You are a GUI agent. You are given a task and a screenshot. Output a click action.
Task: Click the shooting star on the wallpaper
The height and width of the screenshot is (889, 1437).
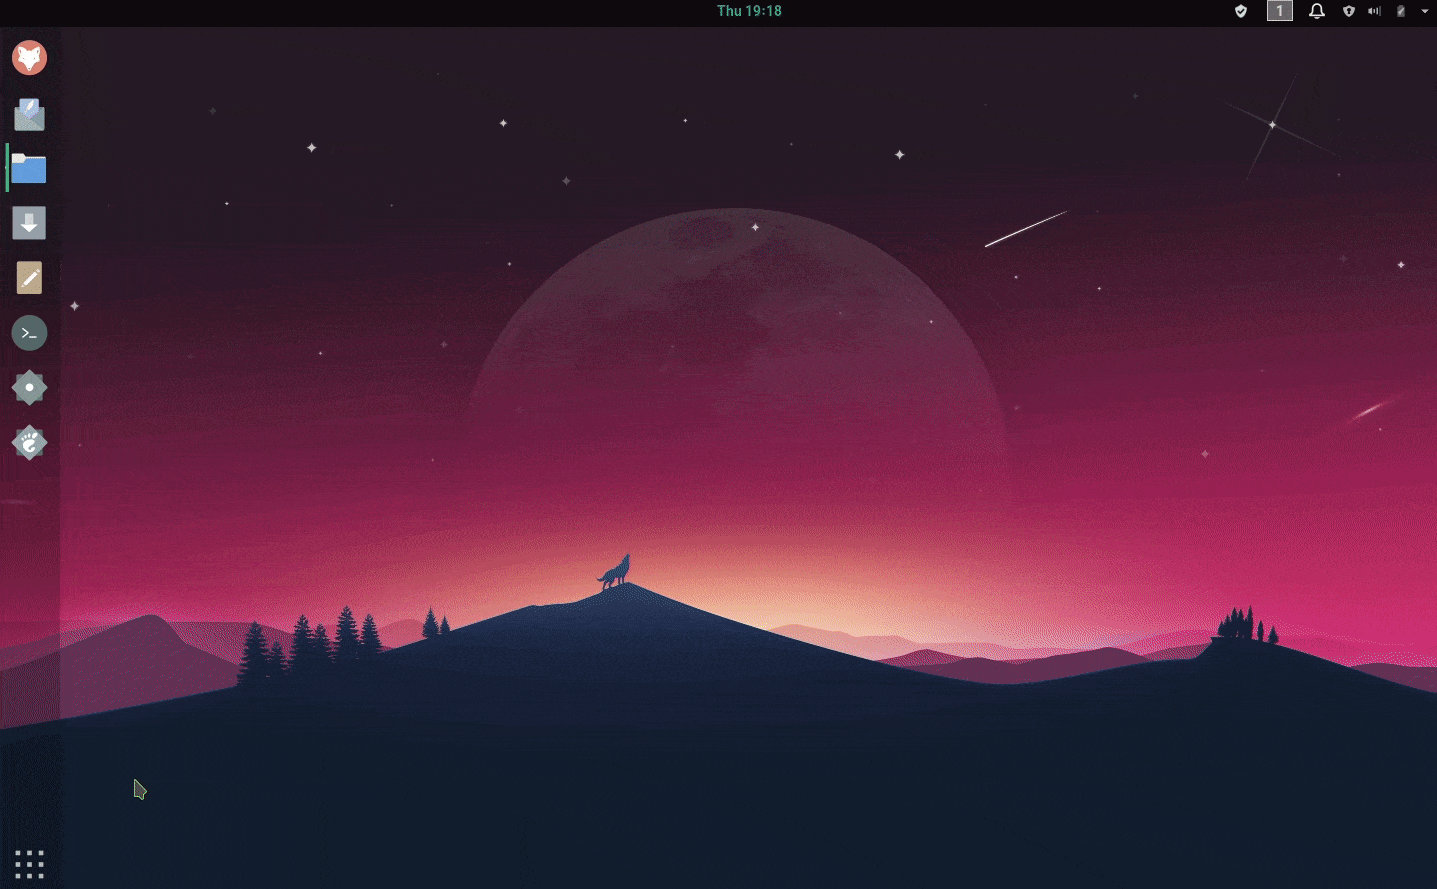click(1026, 228)
